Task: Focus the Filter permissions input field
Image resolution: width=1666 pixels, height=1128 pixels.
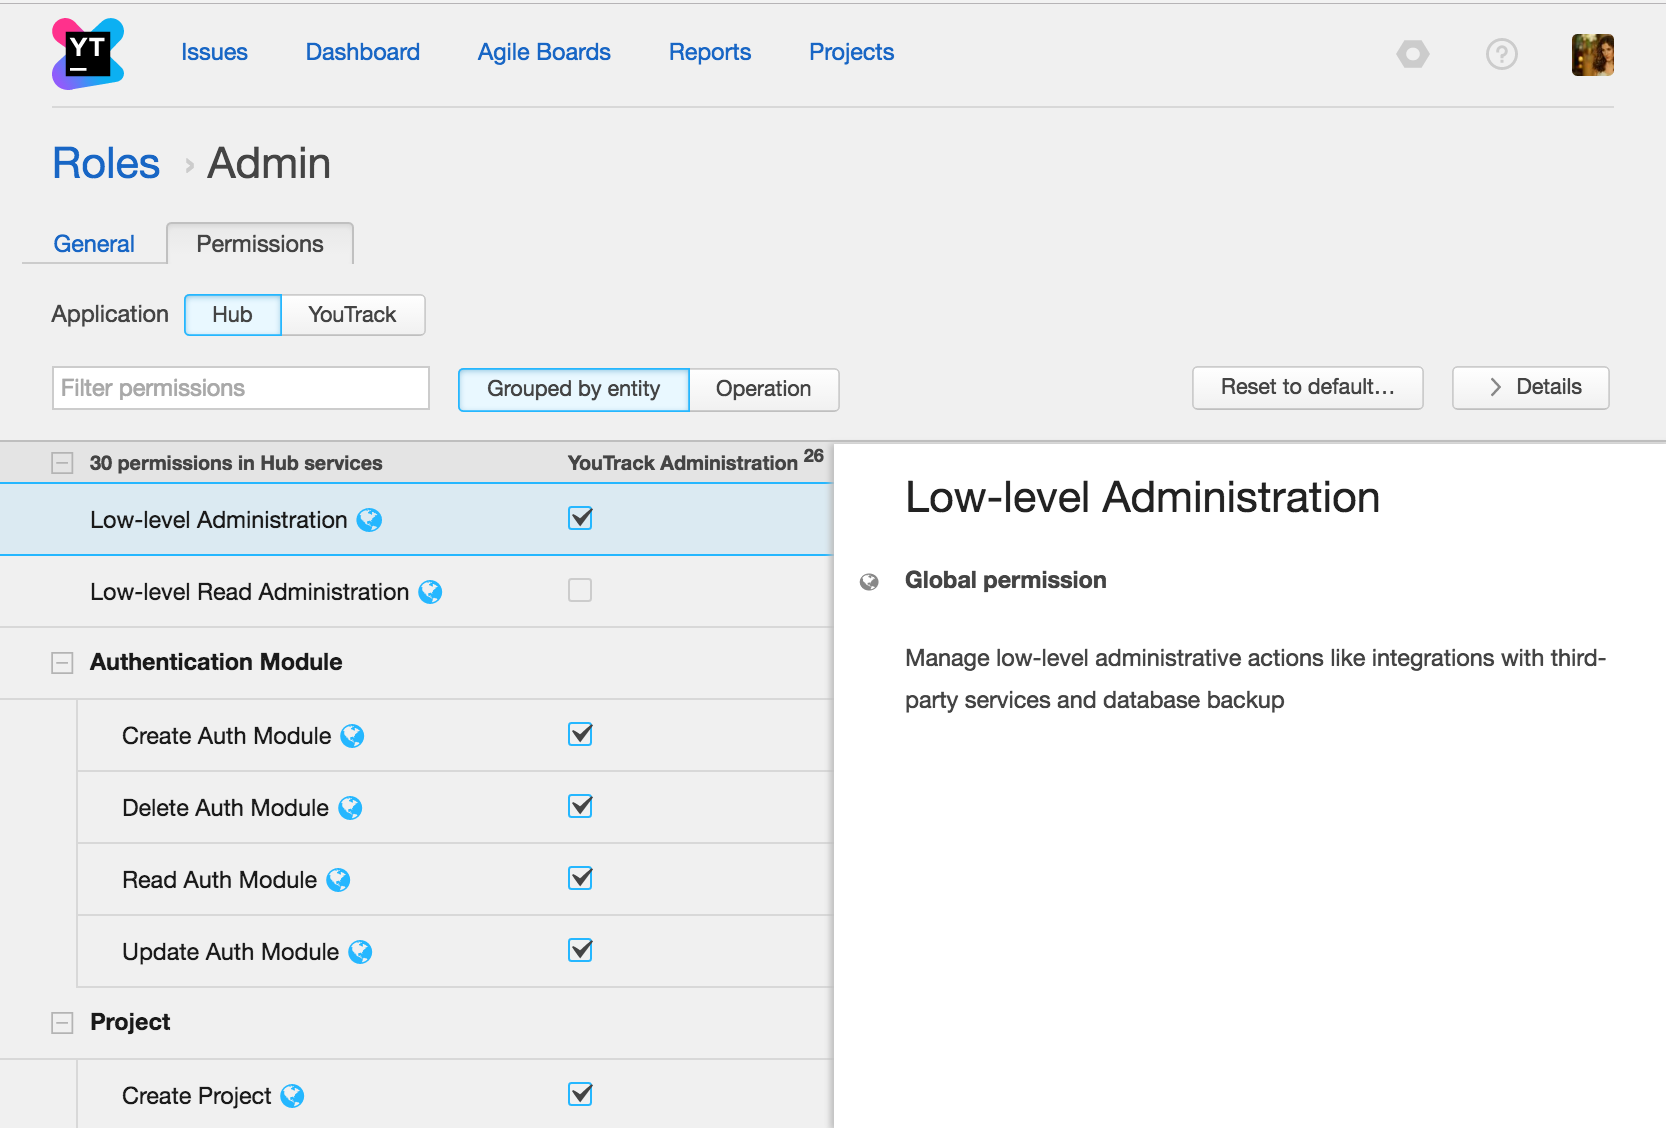Action: (240, 388)
